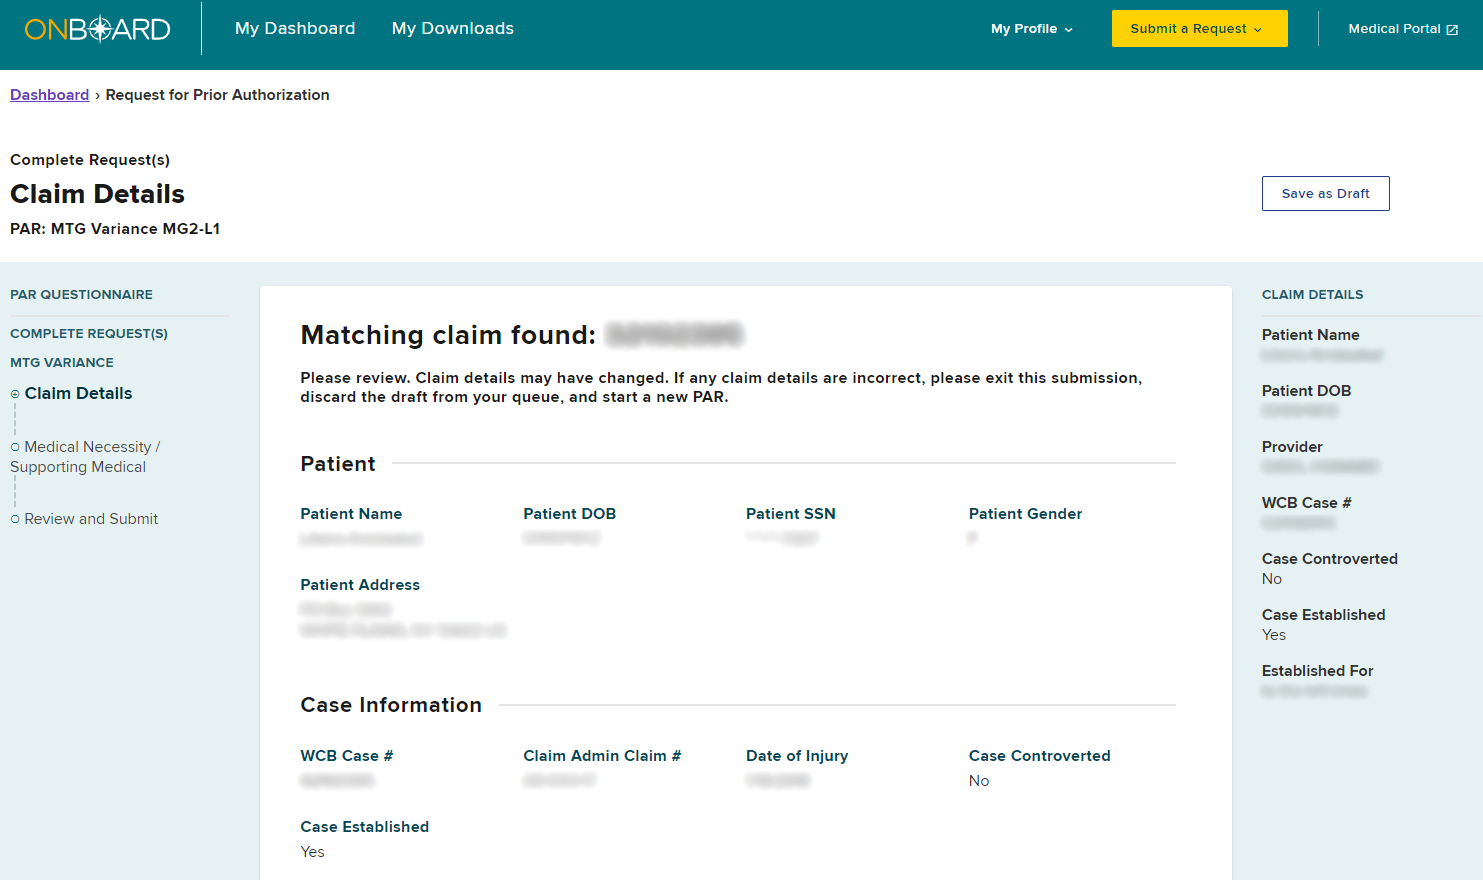Screen dimensions: 1483x880
Task: Open the Medical Portal link
Action: (x=1394, y=29)
